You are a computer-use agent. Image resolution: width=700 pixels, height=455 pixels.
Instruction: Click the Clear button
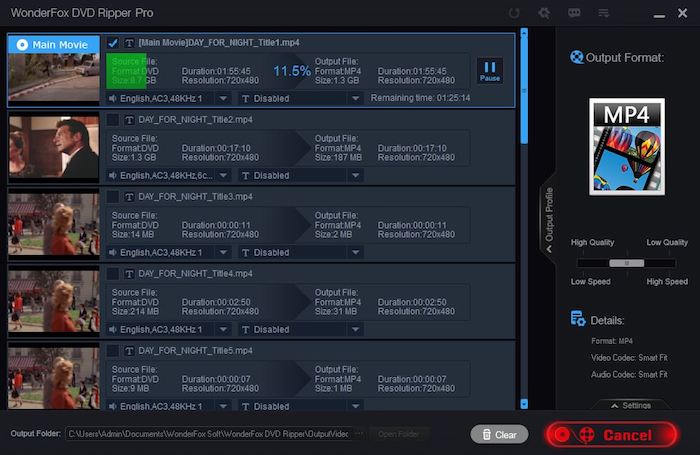pyautogui.click(x=499, y=434)
